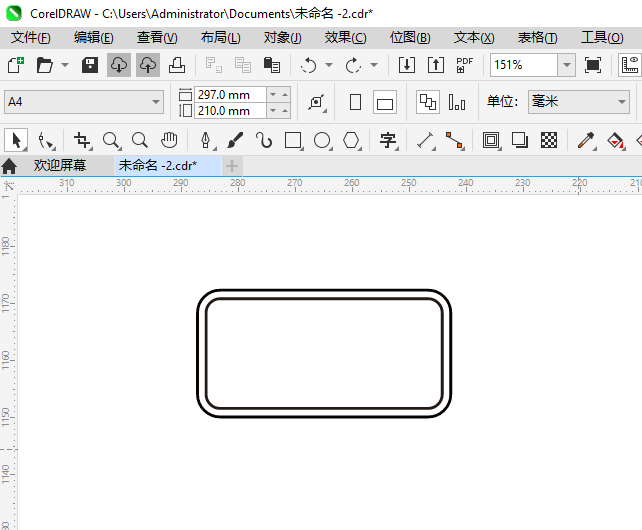Image resolution: width=642 pixels, height=530 pixels.
Task: Decrease page height 210.0 mm spinner
Action: click(x=273, y=111)
